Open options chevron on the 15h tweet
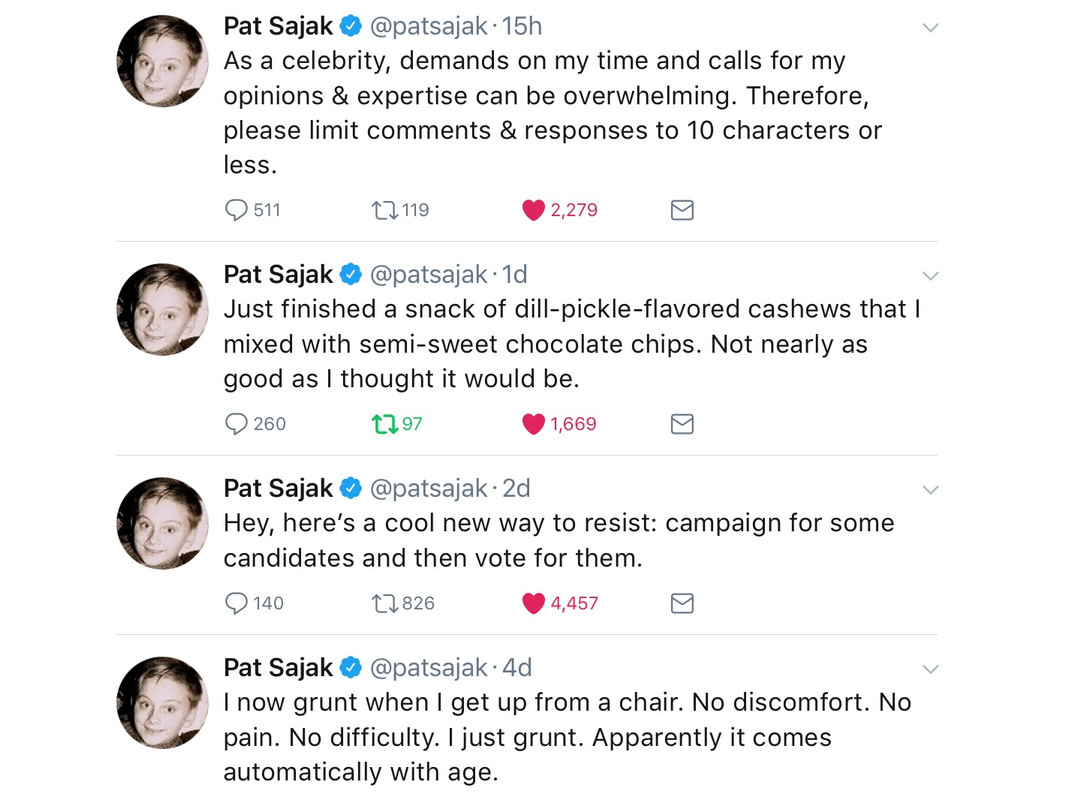 930,28
